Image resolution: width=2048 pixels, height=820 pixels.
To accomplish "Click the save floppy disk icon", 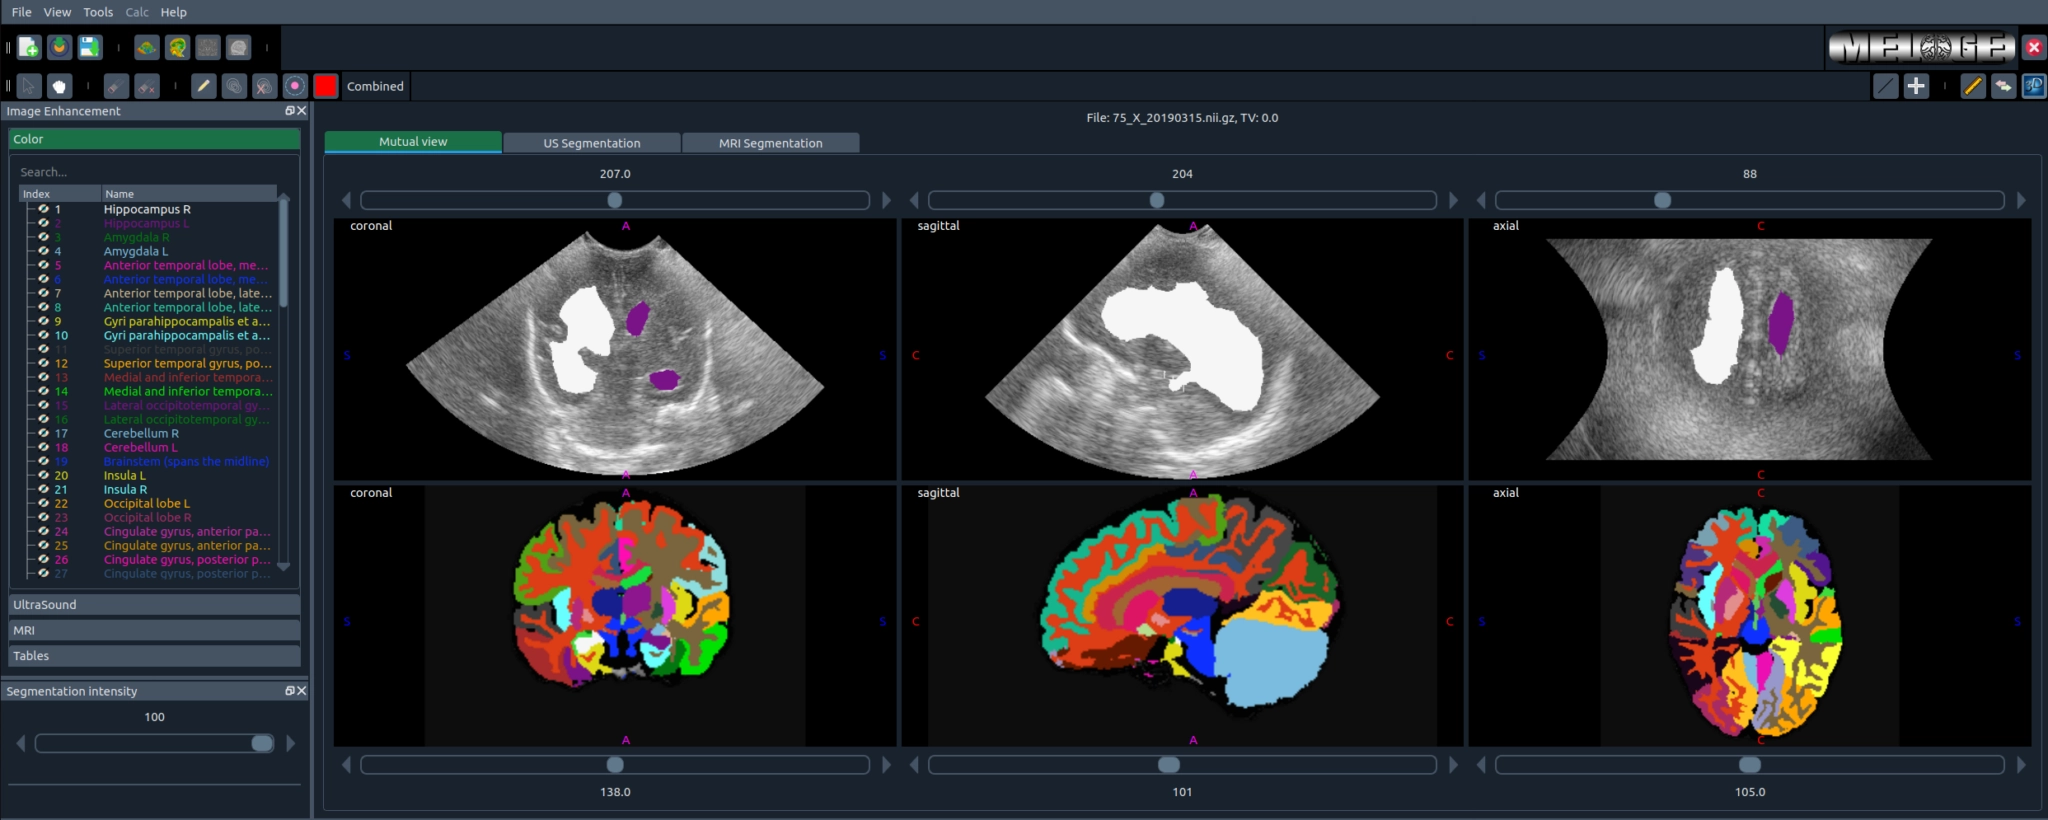I will 90,47.
